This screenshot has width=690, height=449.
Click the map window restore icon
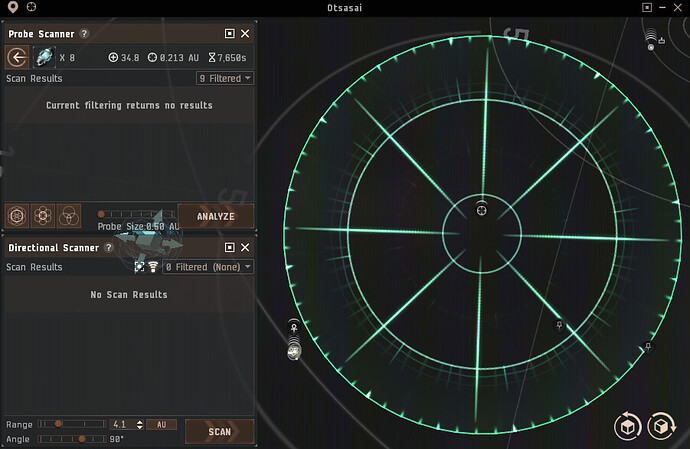click(x=647, y=7)
